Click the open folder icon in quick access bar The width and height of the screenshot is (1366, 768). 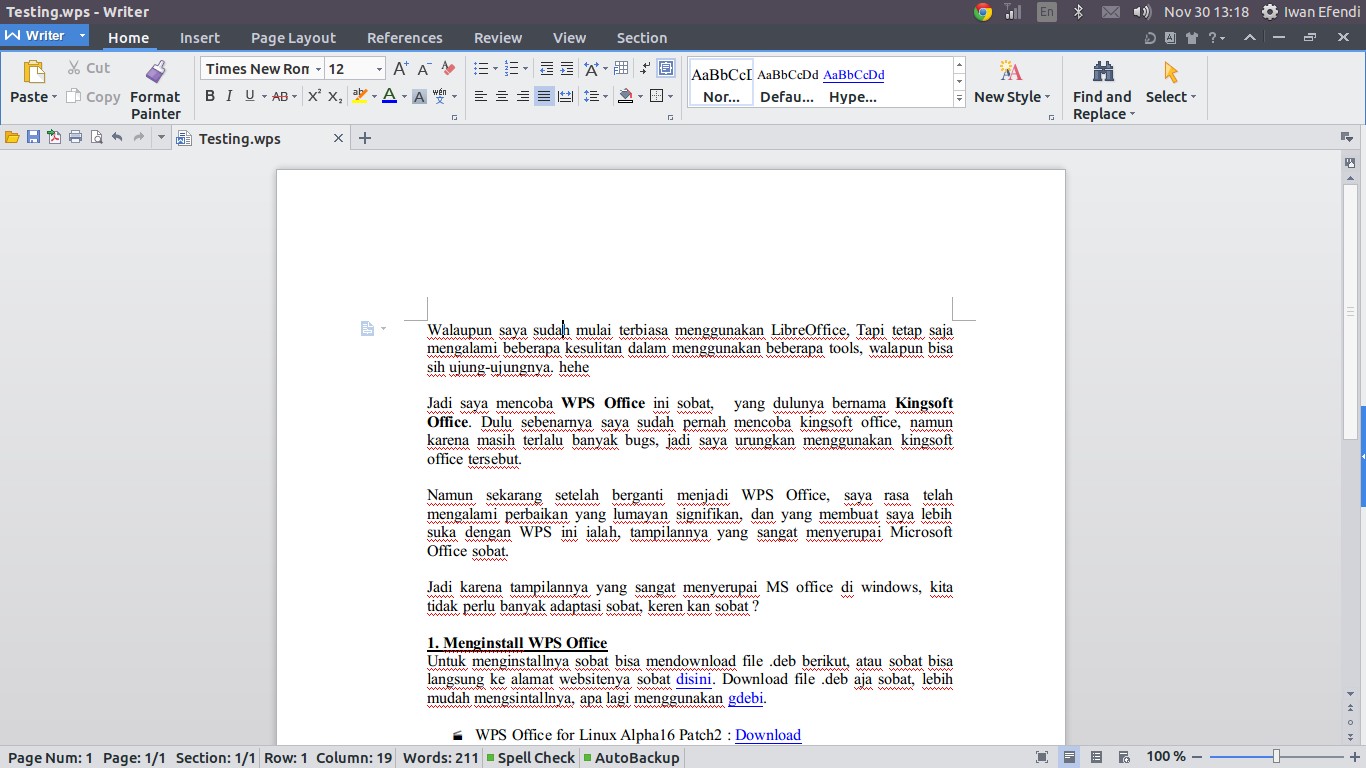pos(12,138)
